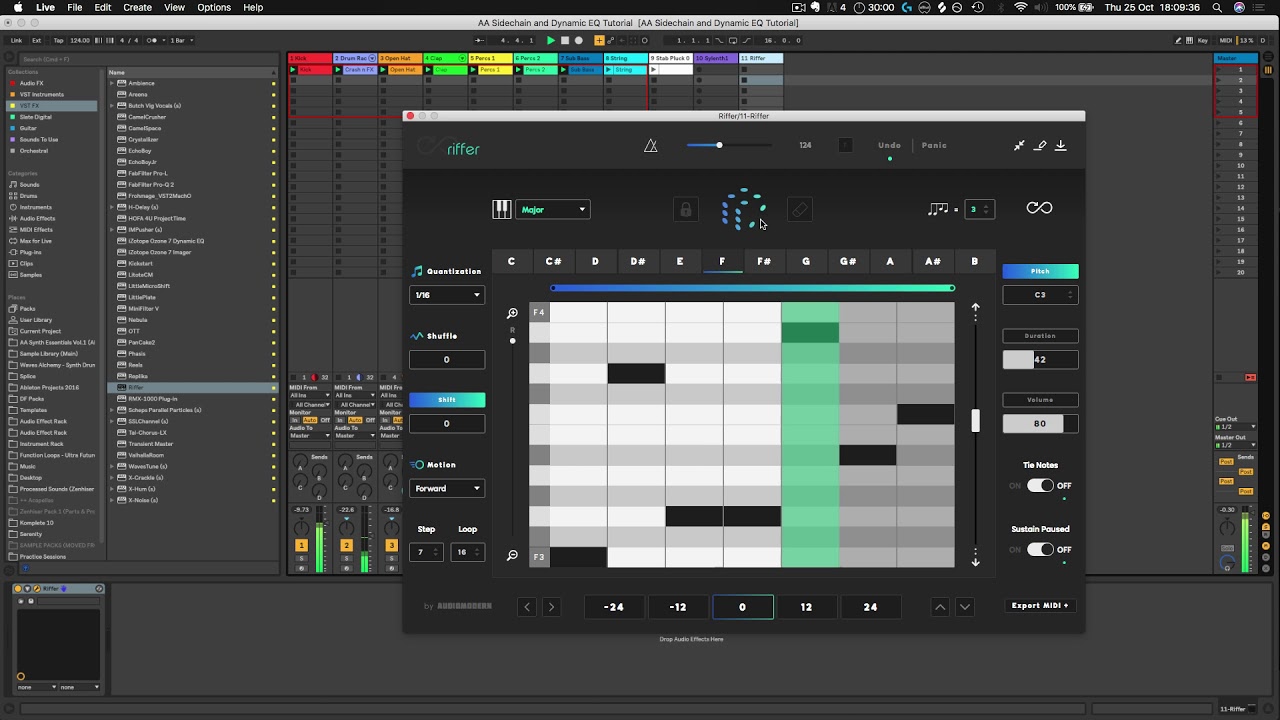The height and width of the screenshot is (720, 1280).
Task: Click the Duration value bar showing 42
Action: click(1040, 360)
